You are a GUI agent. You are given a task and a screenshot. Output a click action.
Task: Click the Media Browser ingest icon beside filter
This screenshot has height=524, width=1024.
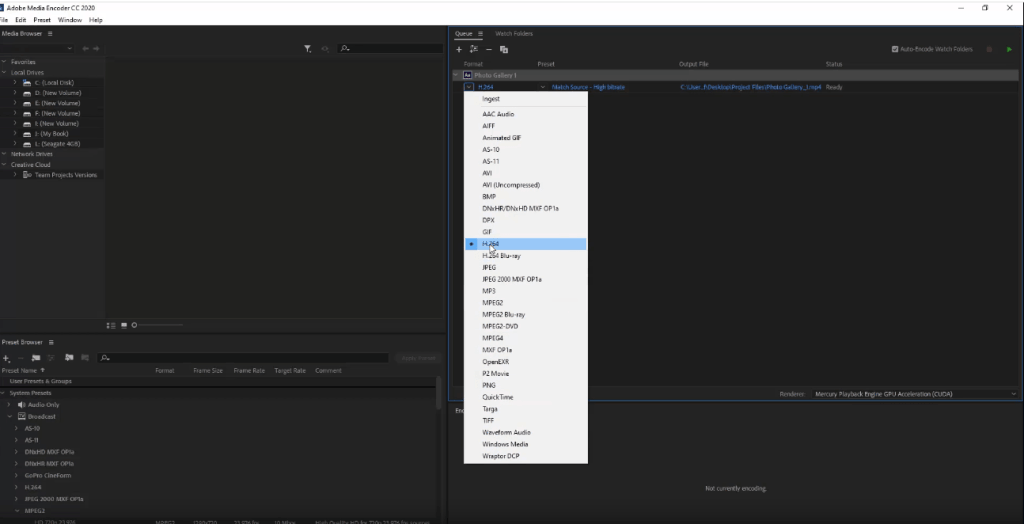pos(325,48)
